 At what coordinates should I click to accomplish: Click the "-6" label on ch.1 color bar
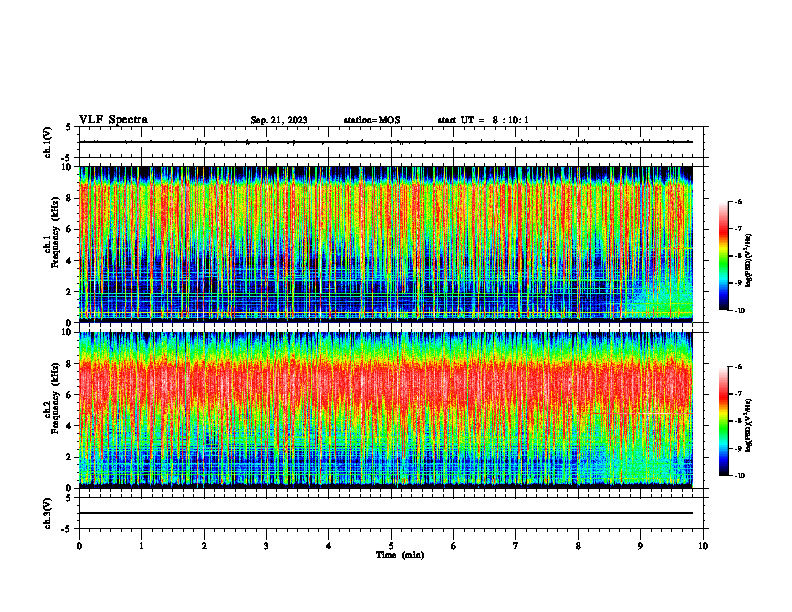pyautogui.click(x=738, y=201)
